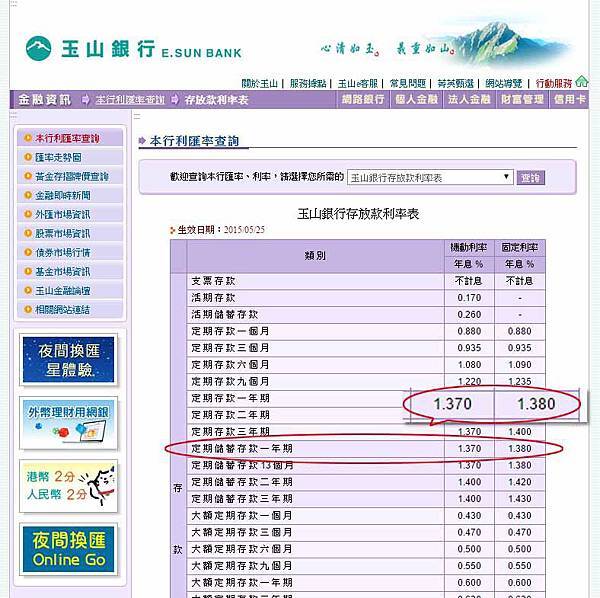Click 玉山e客服 link
This screenshot has width=600, height=598.
tap(358, 83)
